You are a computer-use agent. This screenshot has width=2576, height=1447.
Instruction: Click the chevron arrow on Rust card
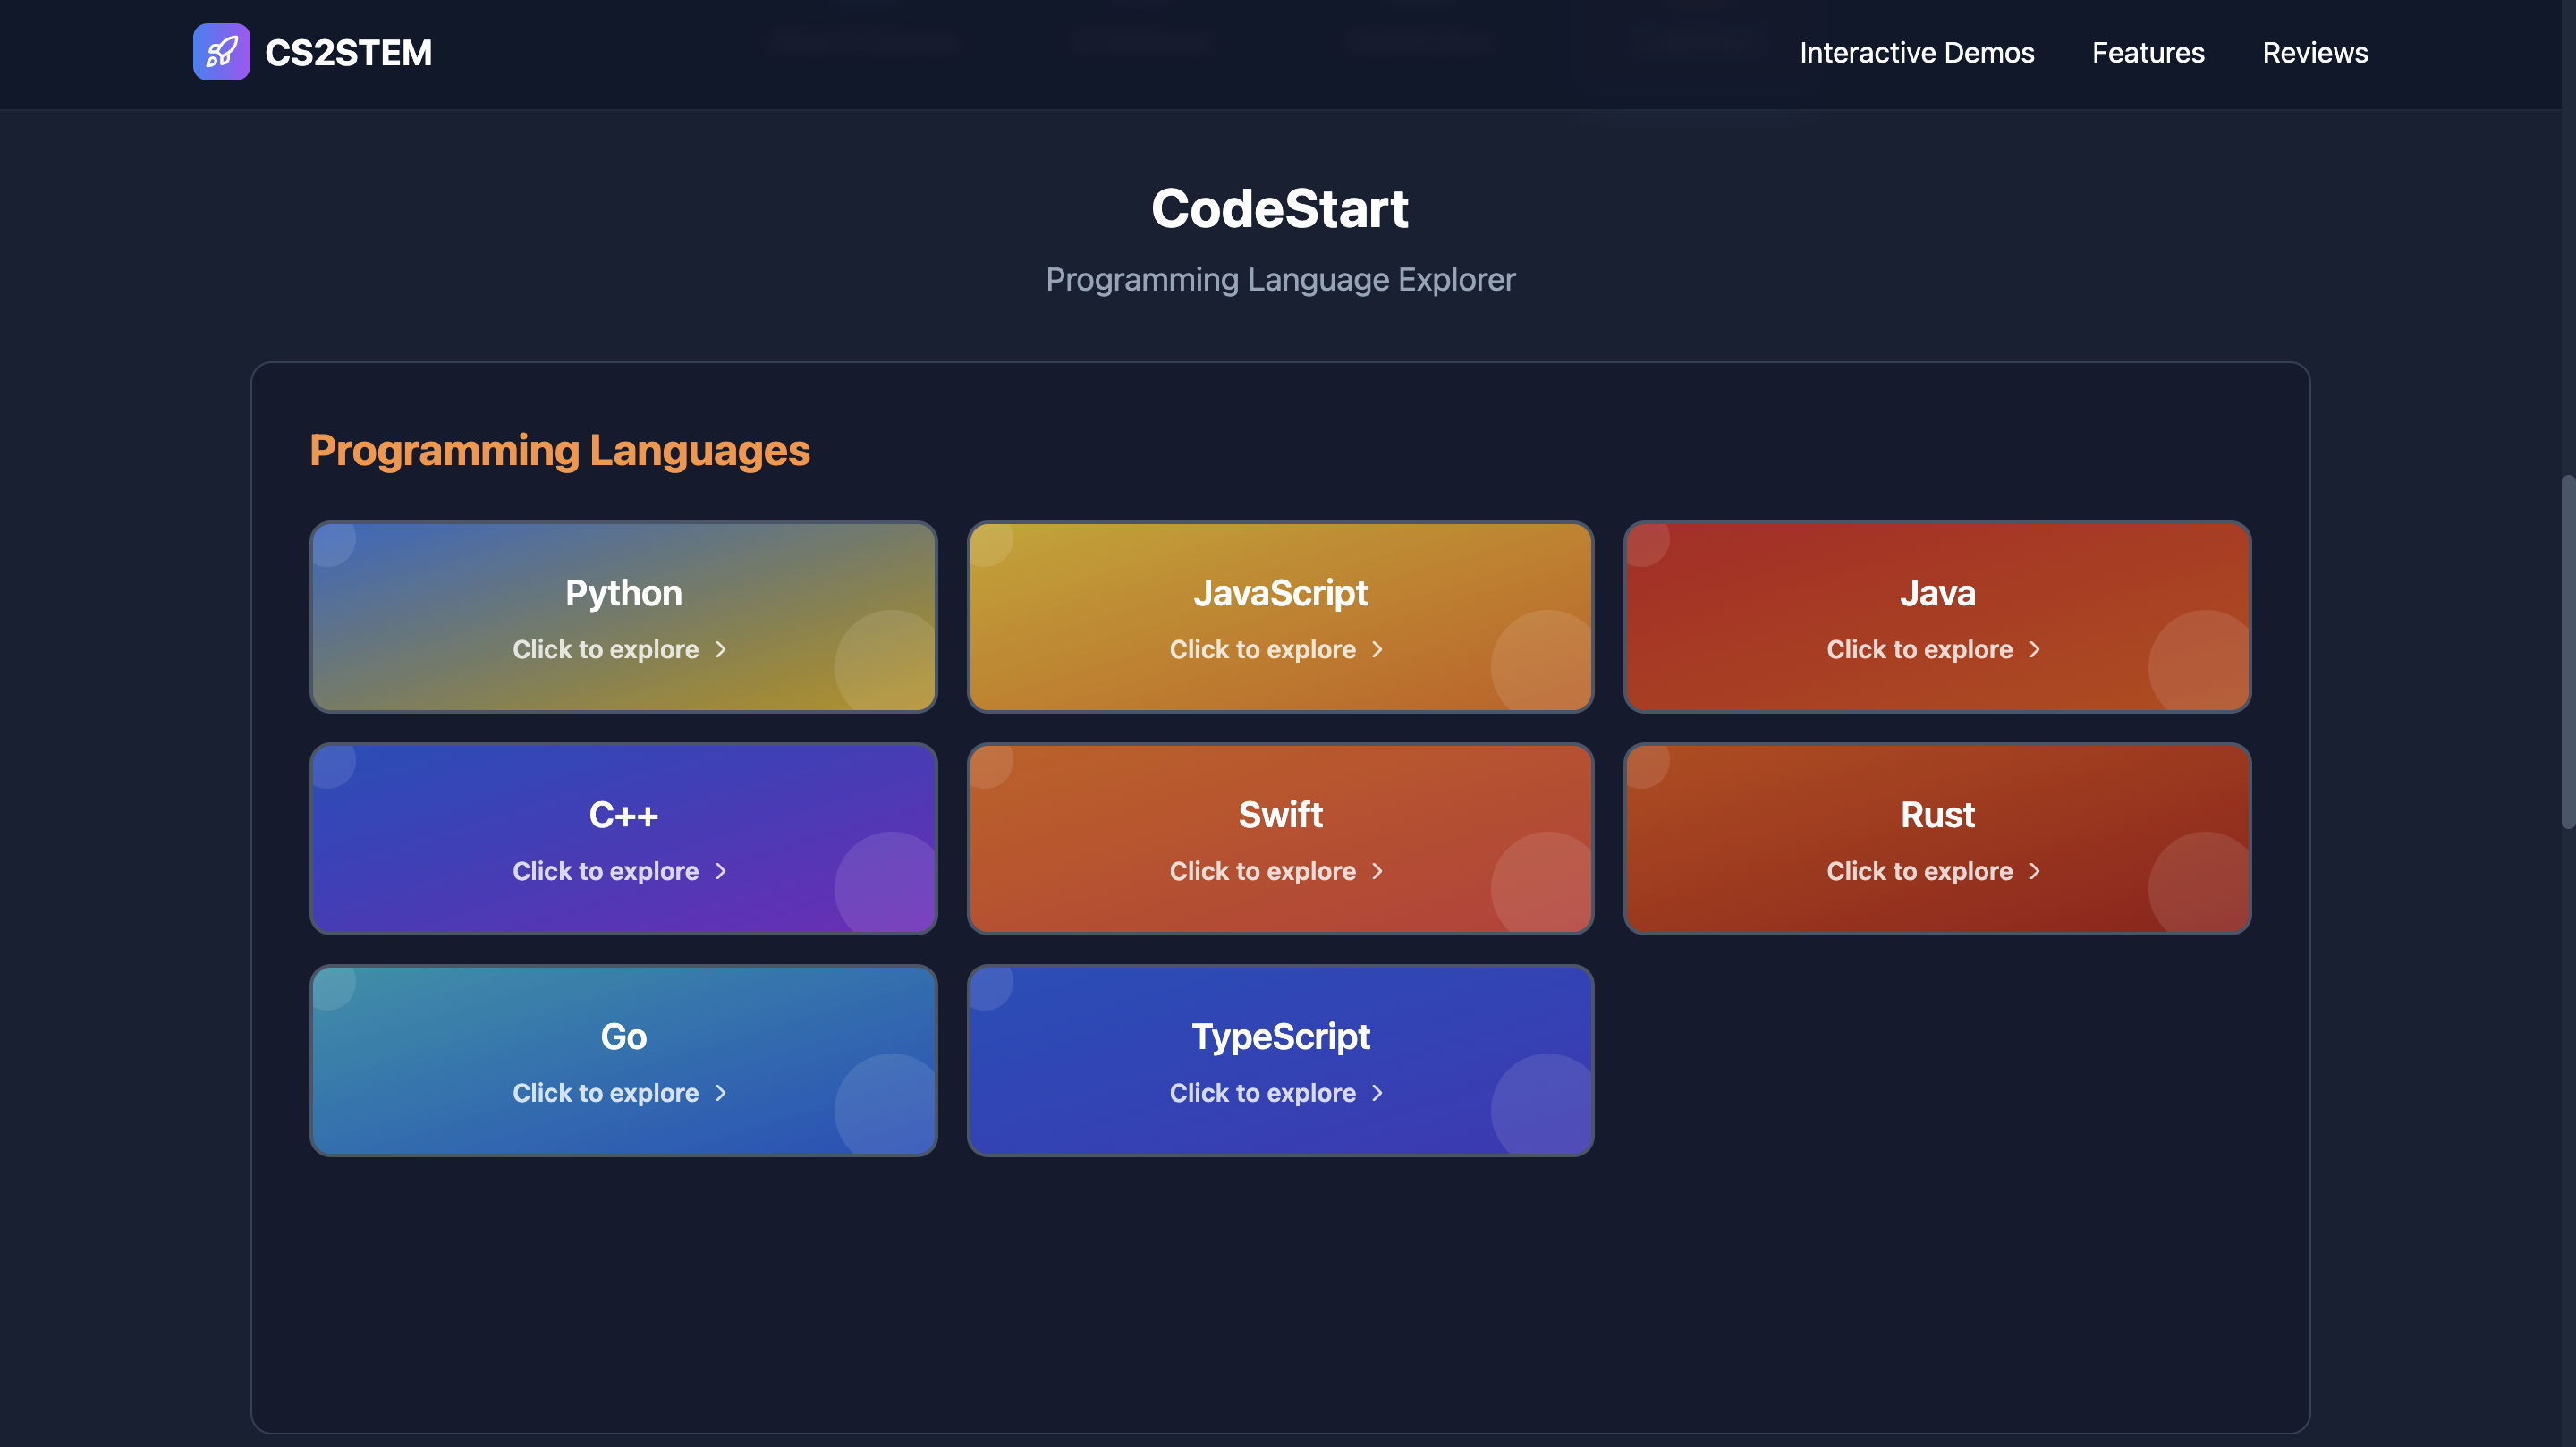(2034, 872)
